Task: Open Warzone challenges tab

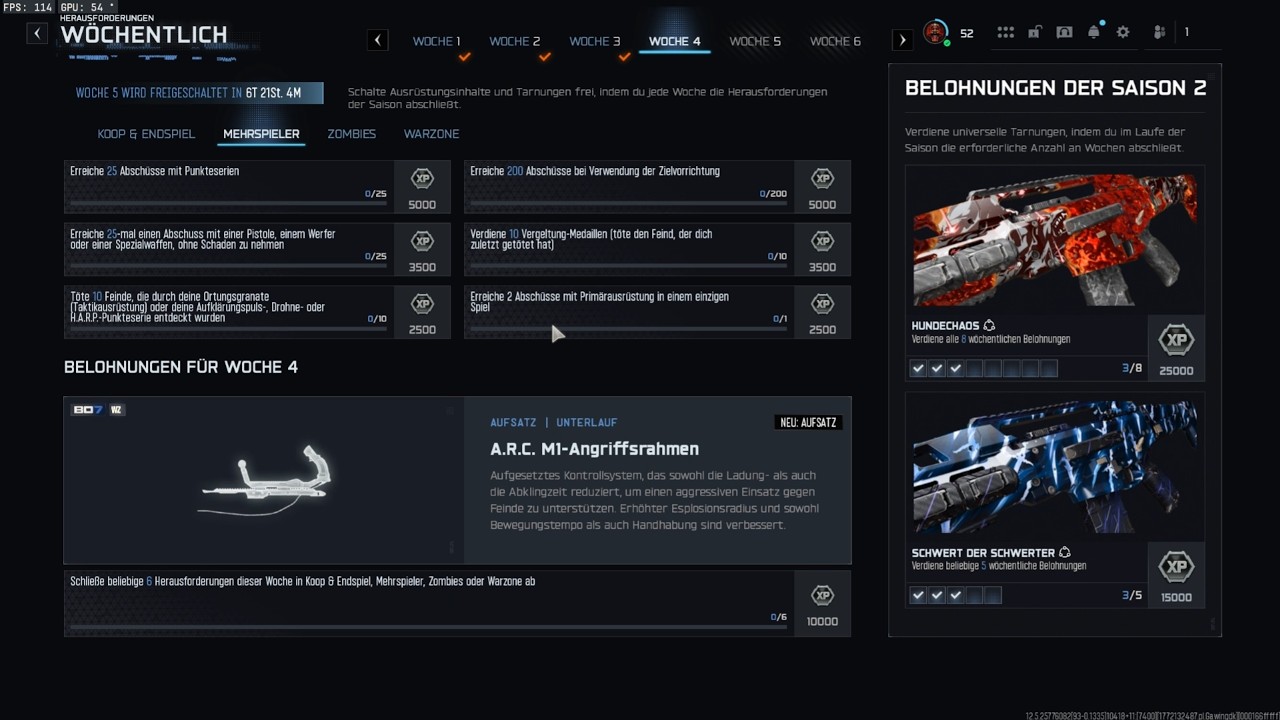Action: pos(432,134)
